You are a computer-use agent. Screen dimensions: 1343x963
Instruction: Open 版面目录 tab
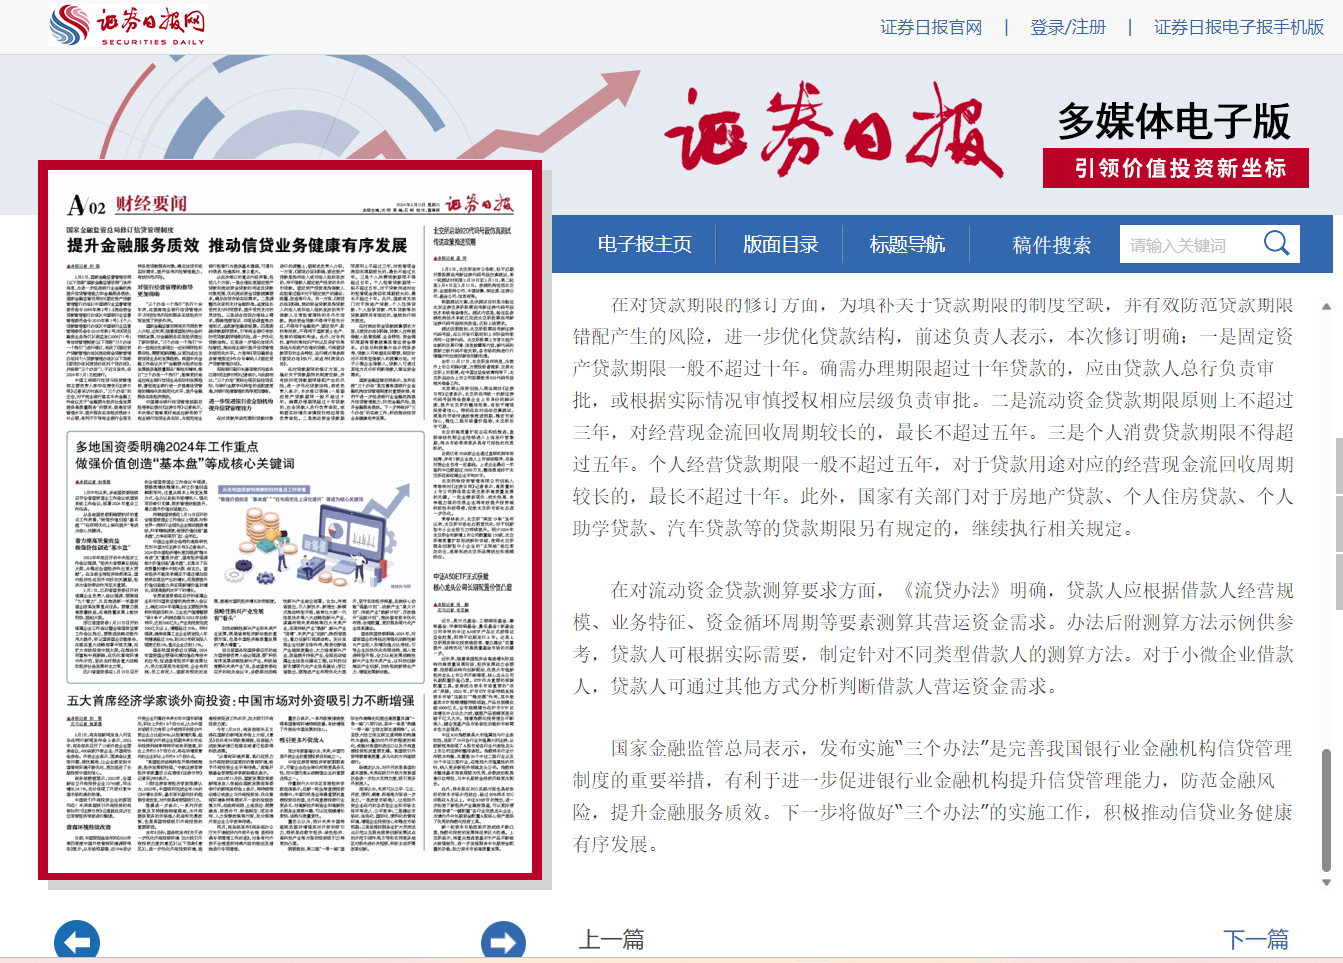(780, 245)
